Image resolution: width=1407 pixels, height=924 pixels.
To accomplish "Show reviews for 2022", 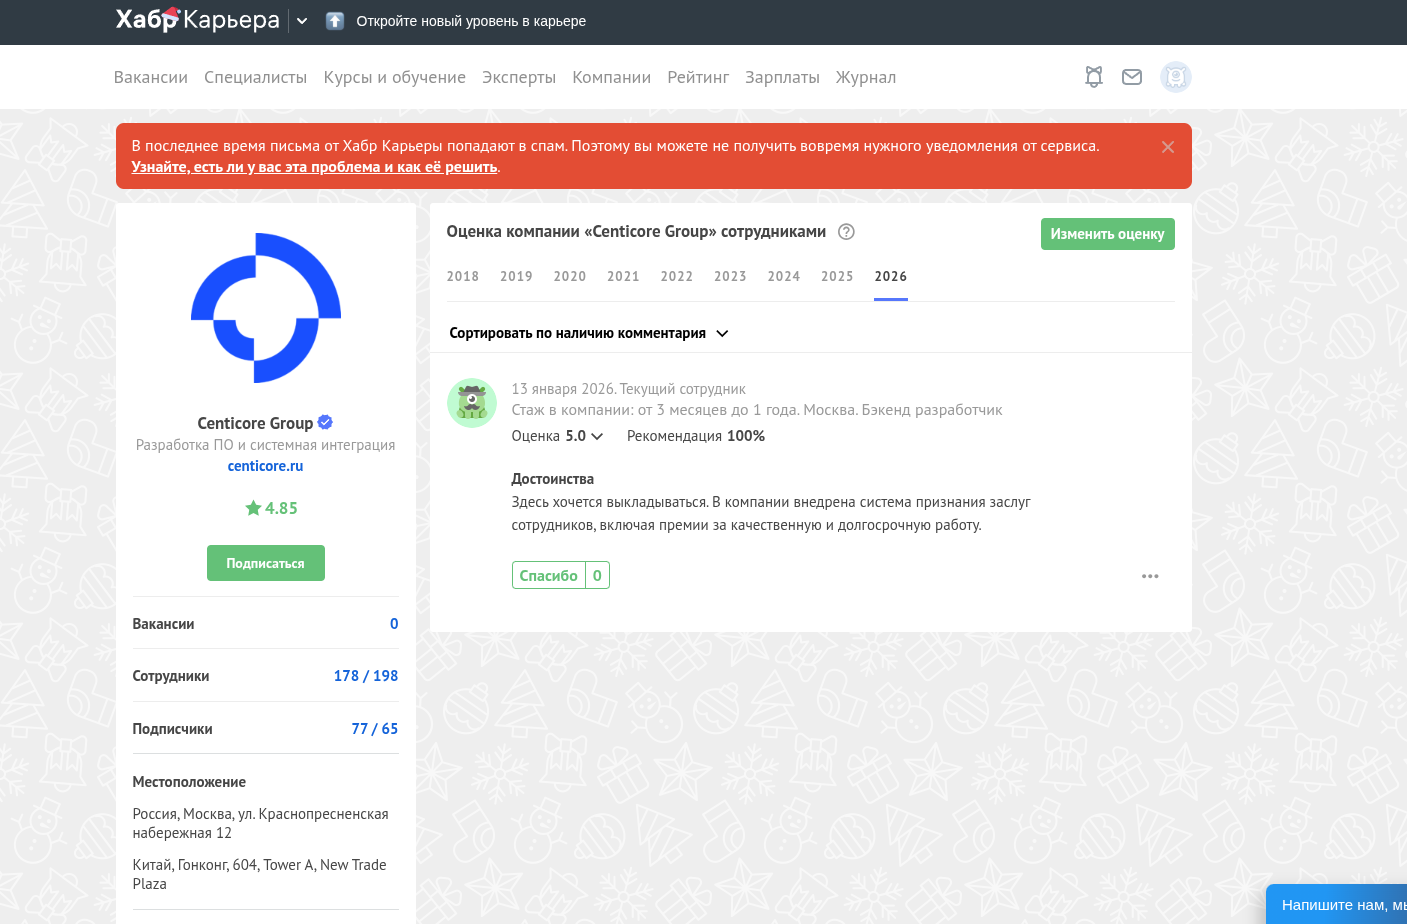I will [x=677, y=276].
